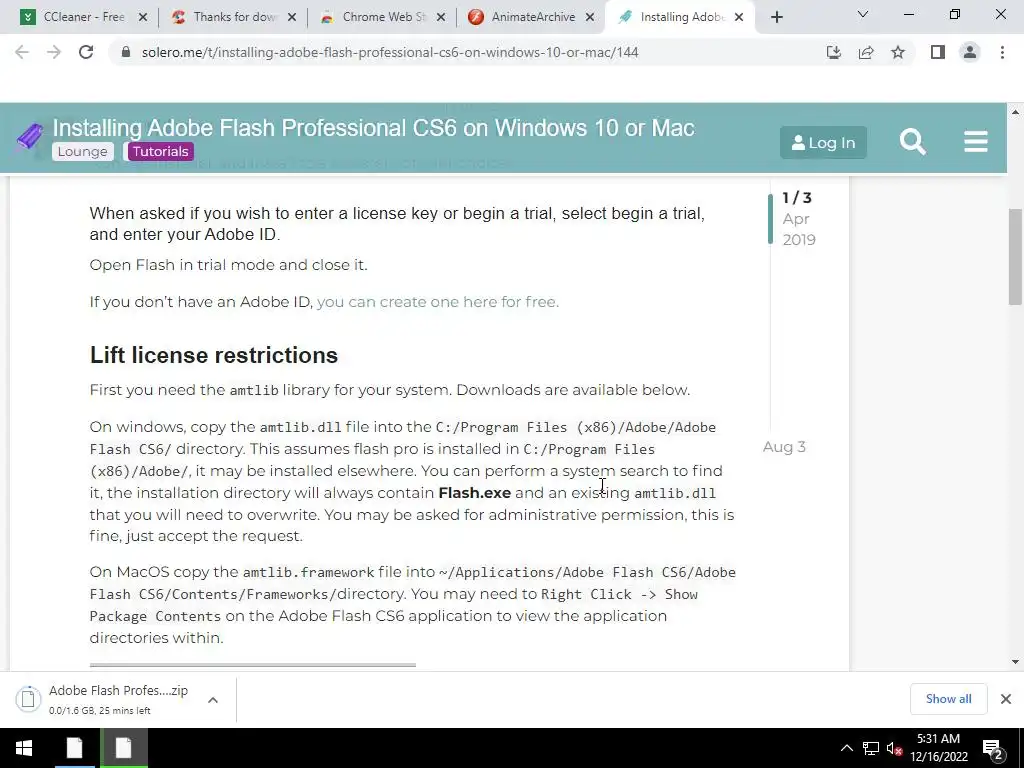The height and width of the screenshot is (768, 1024).
Task: Click the page vertical scrollbar thumb
Action: point(1015,257)
